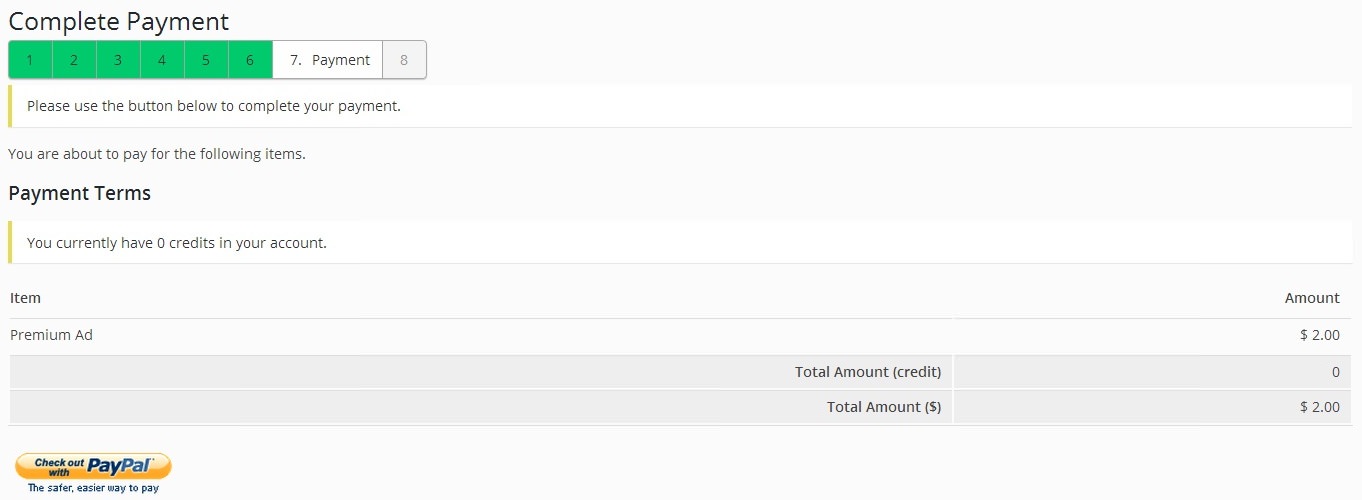Click the 0 credits account notice
Viewport: 1362px width, 500px height.
(680, 242)
